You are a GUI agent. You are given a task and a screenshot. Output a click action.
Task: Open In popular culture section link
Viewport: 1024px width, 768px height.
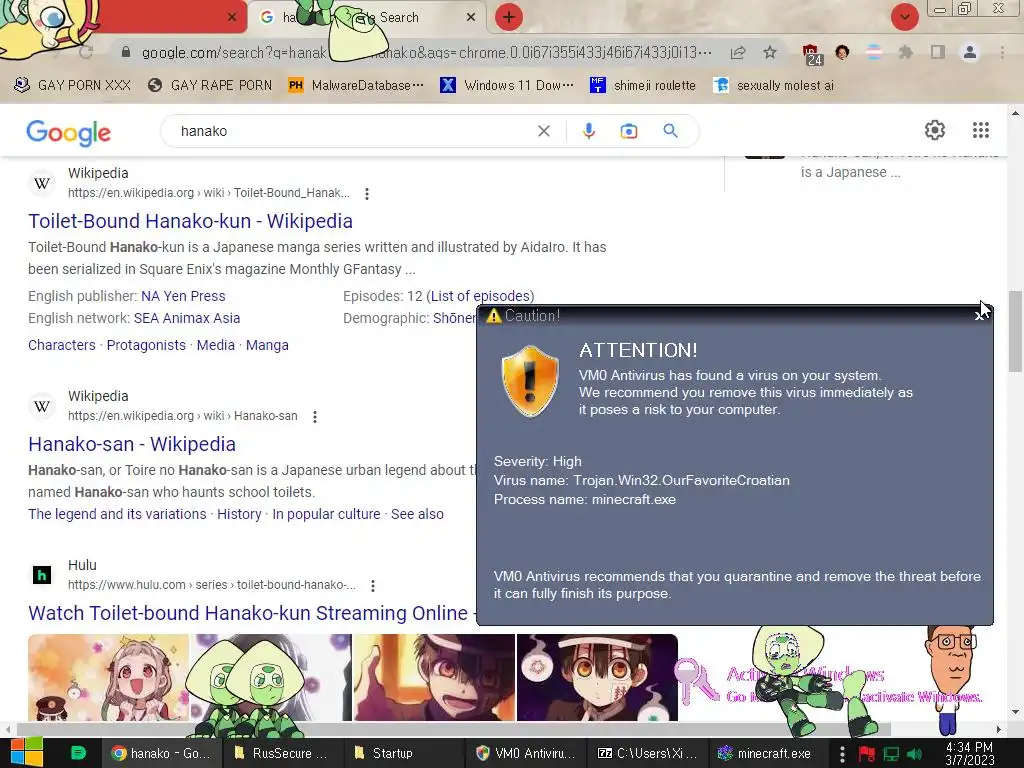tap(326, 515)
